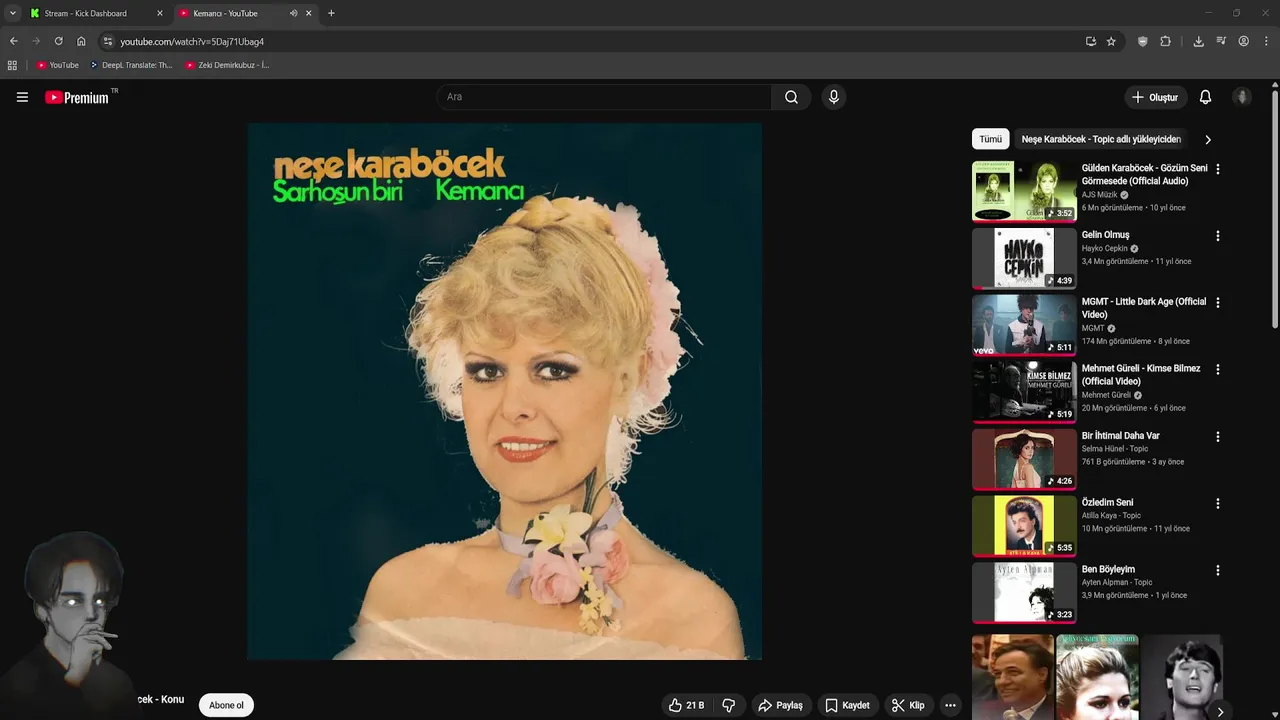Screen dimensions: 1280x720
Task: Bookmark this page with star icon
Action: click(1111, 41)
